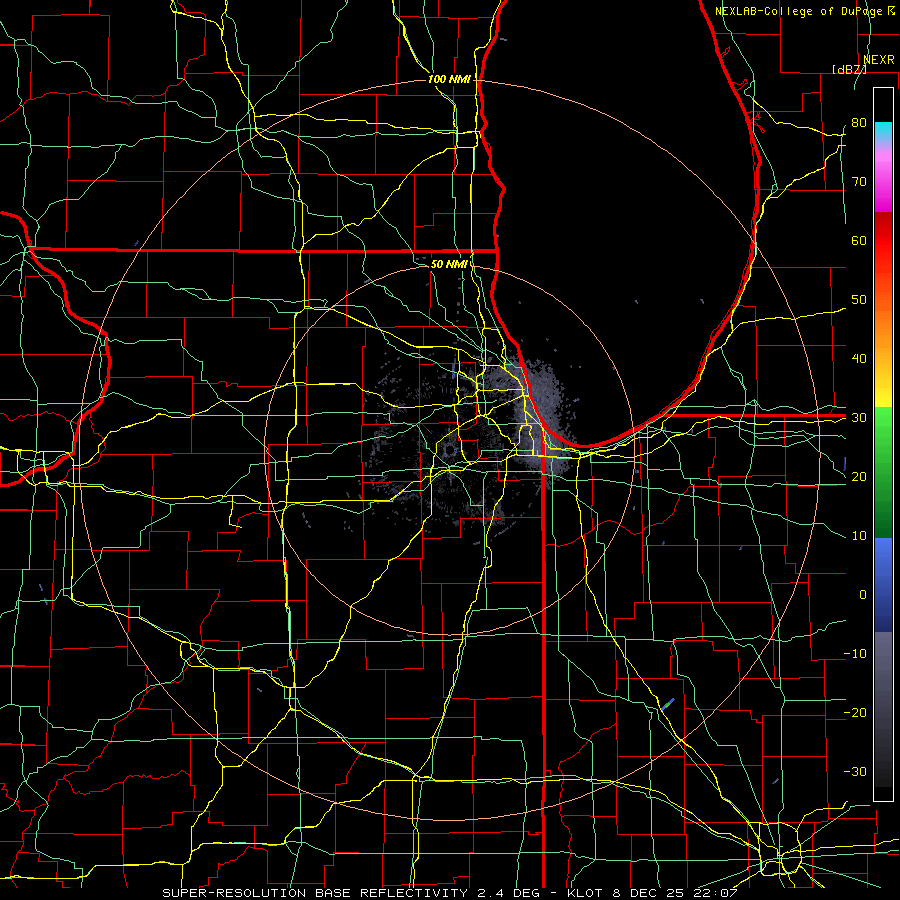Pick the blue segment of color bar

[883, 584]
